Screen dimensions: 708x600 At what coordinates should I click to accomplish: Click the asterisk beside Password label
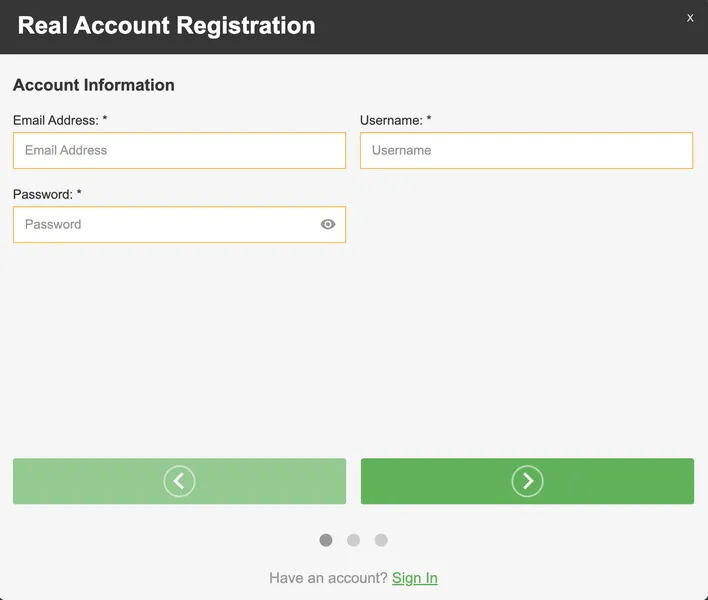click(79, 194)
